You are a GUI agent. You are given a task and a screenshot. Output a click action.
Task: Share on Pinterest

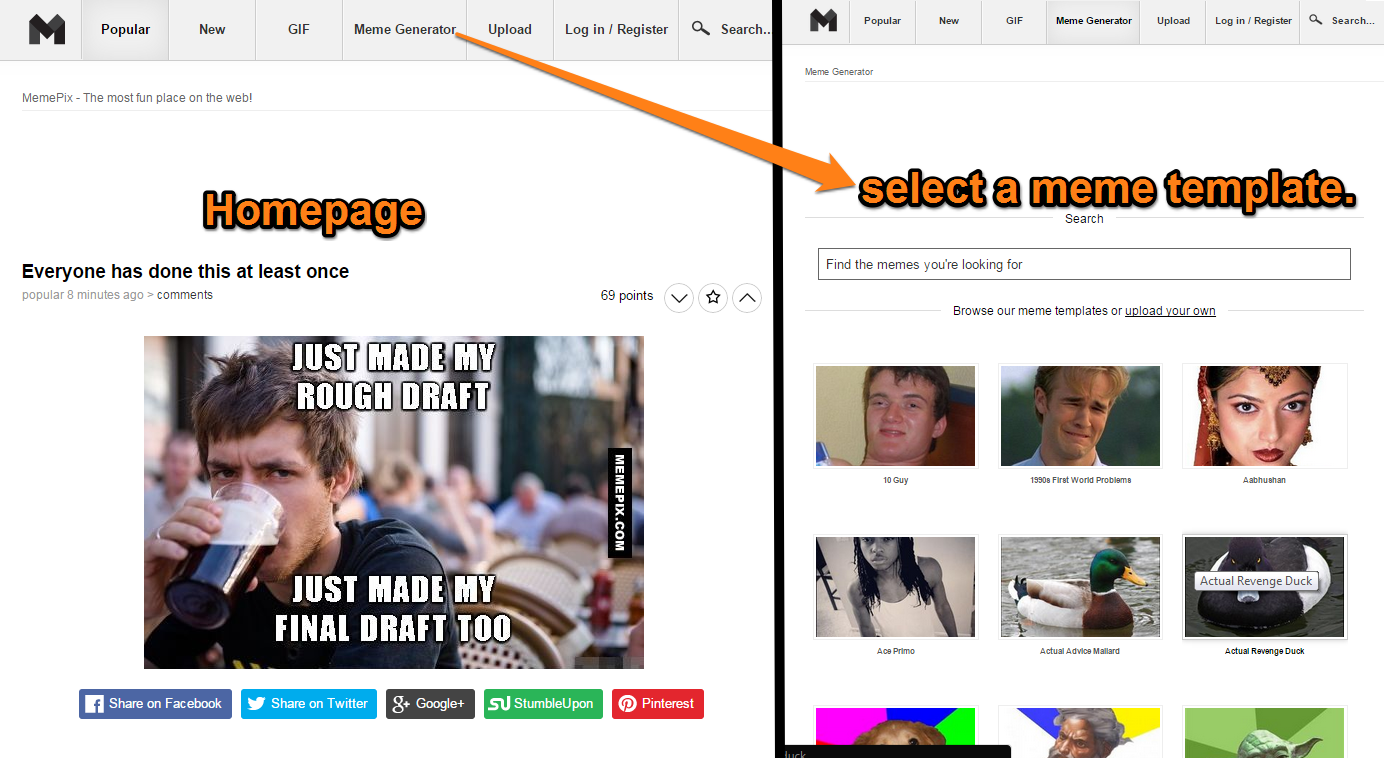(x=658, y=704)
